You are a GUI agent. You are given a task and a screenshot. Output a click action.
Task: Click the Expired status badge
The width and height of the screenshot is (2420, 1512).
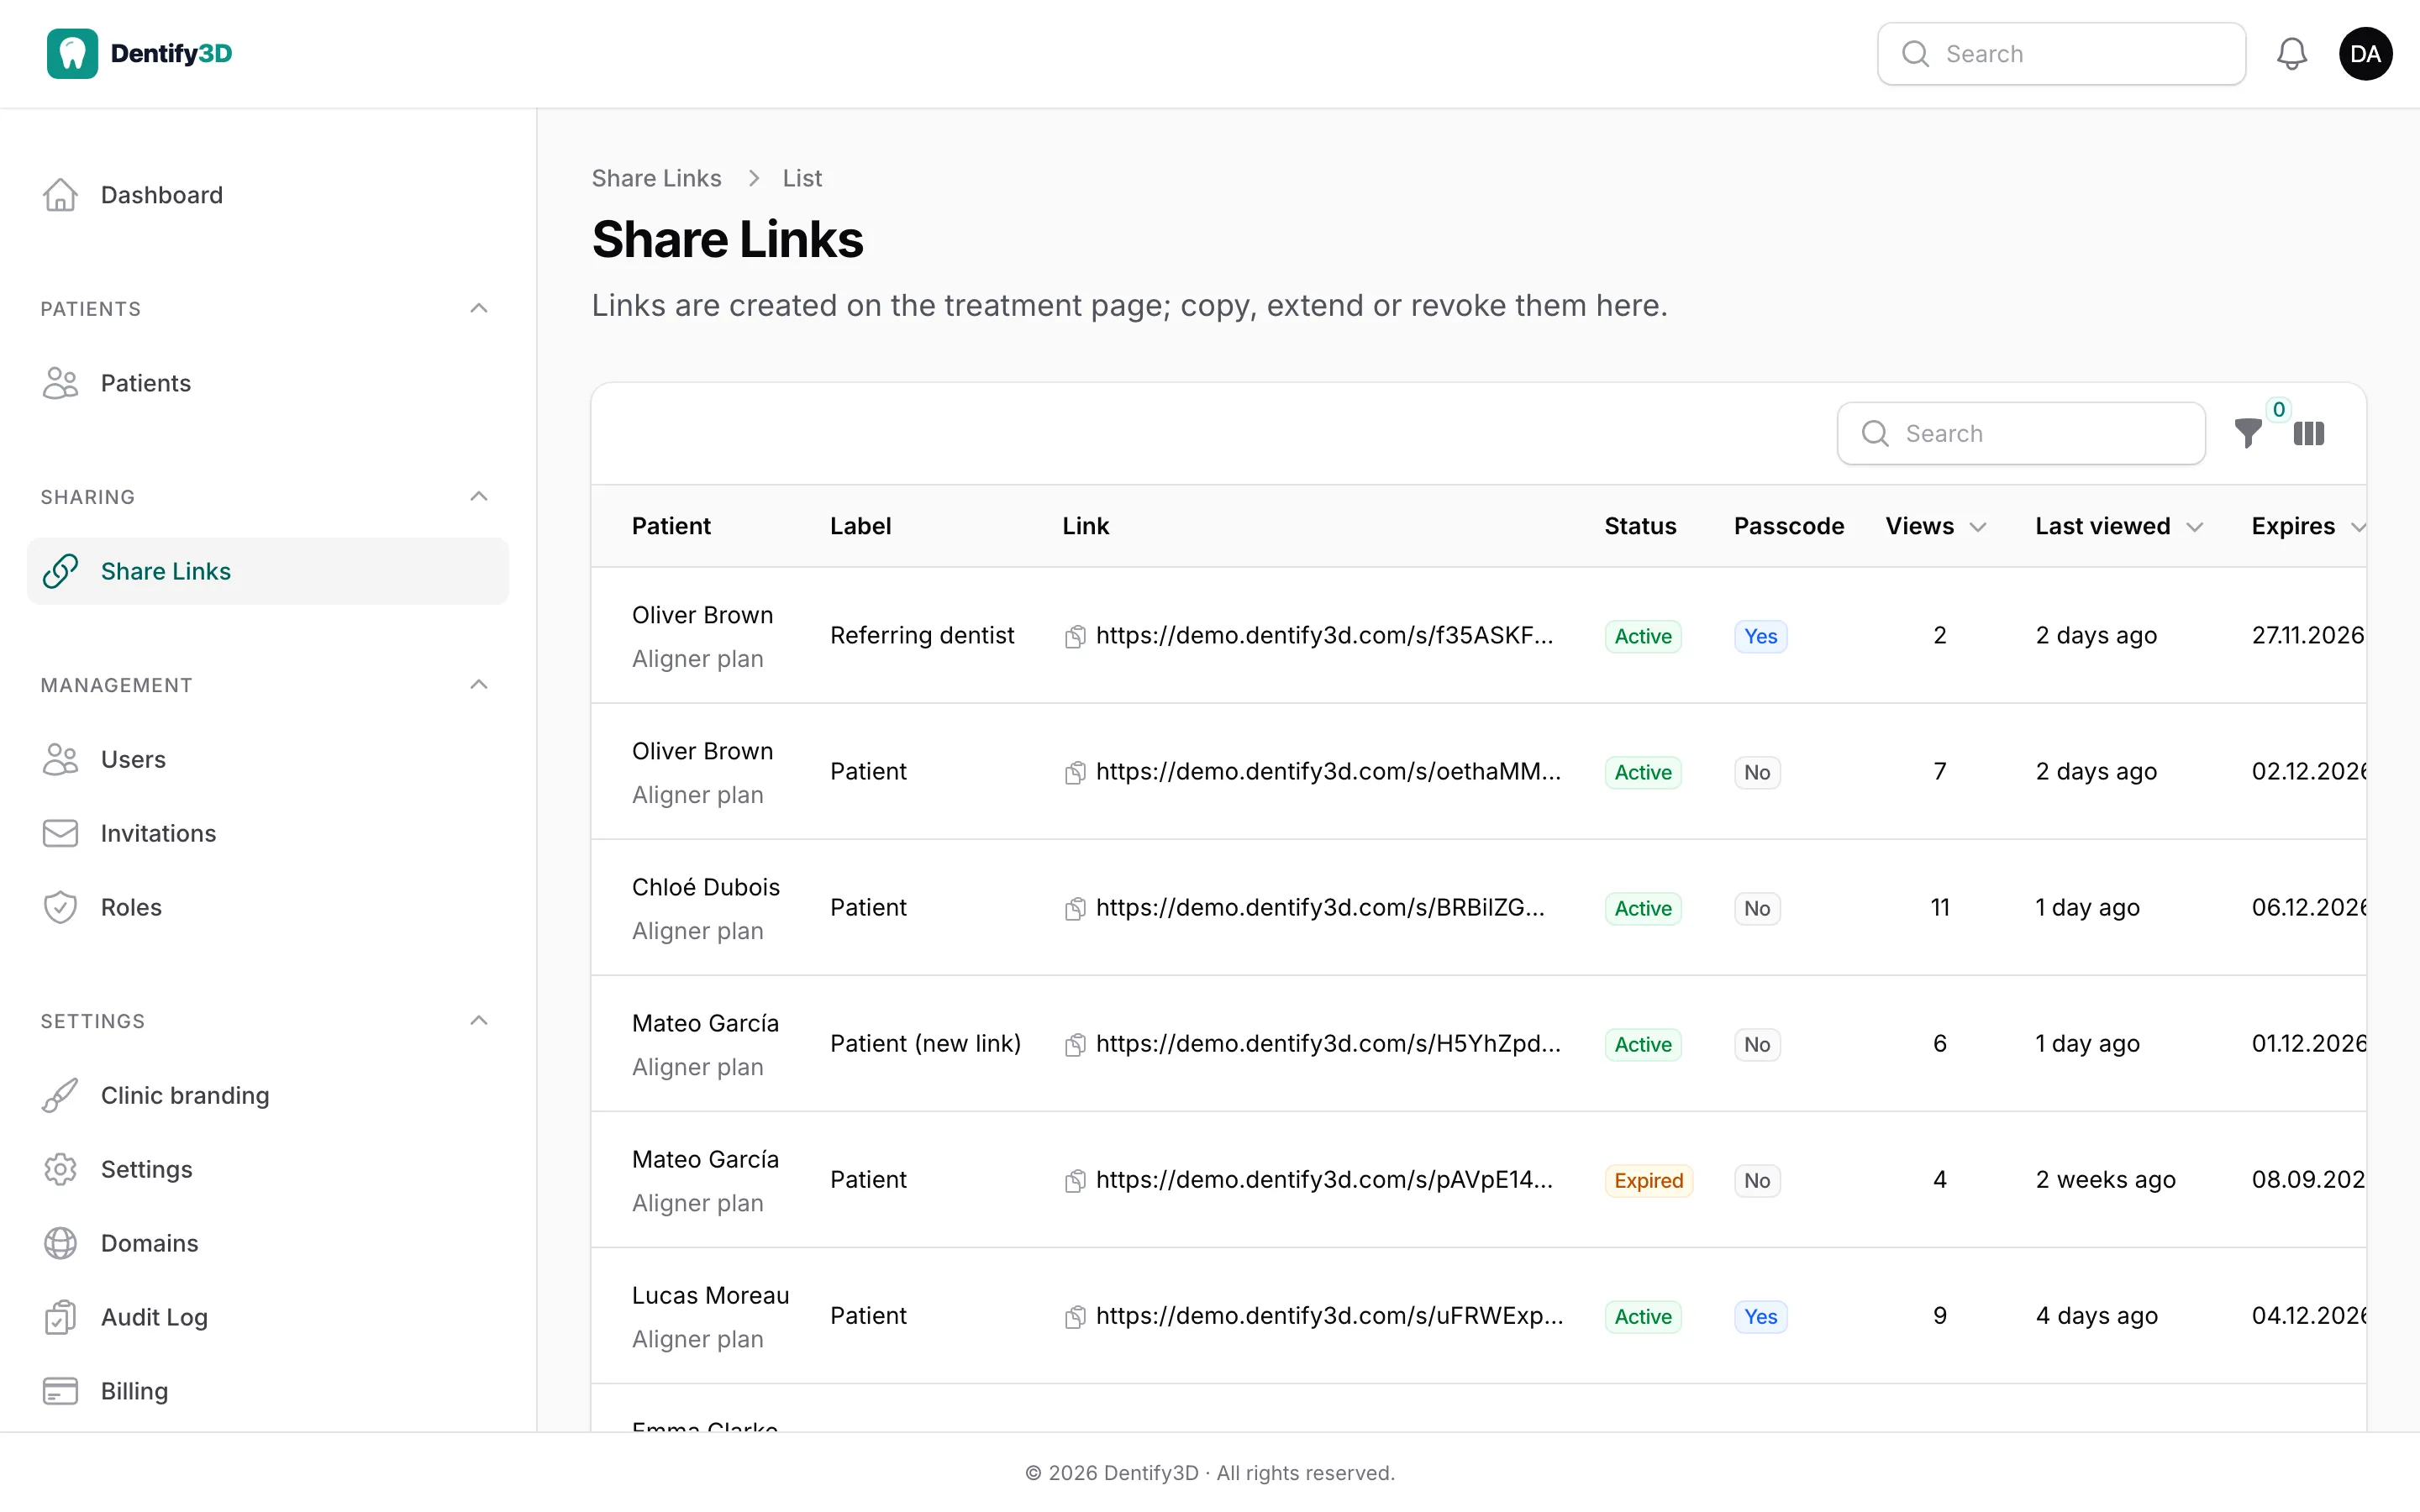coord(1648,1180)
